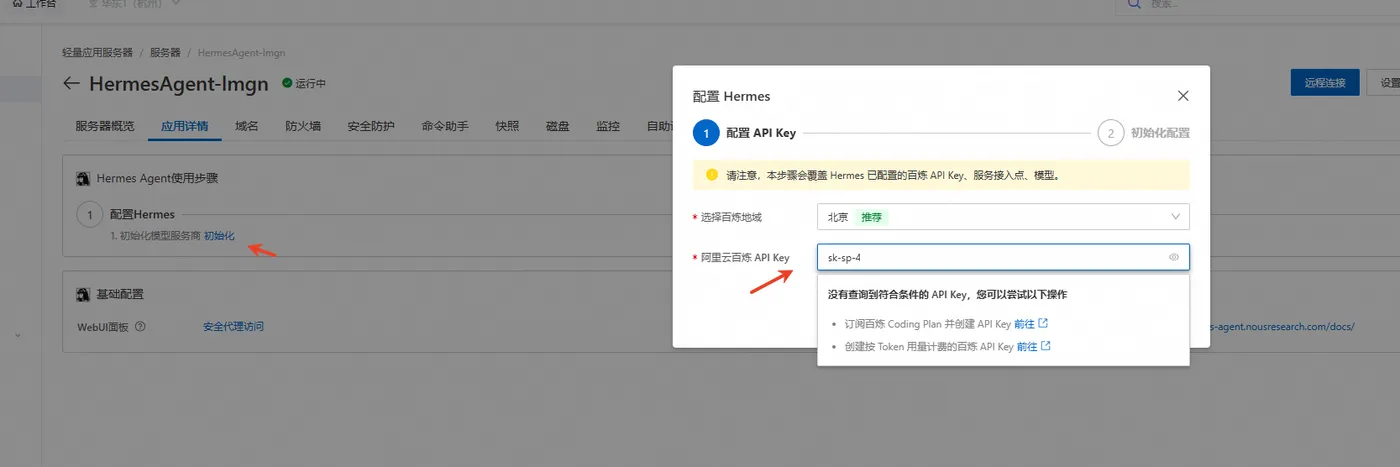Open the 华东1（杭州） region selector
The height and width of the screenshot is (467, 1400).
pos(135,4)
